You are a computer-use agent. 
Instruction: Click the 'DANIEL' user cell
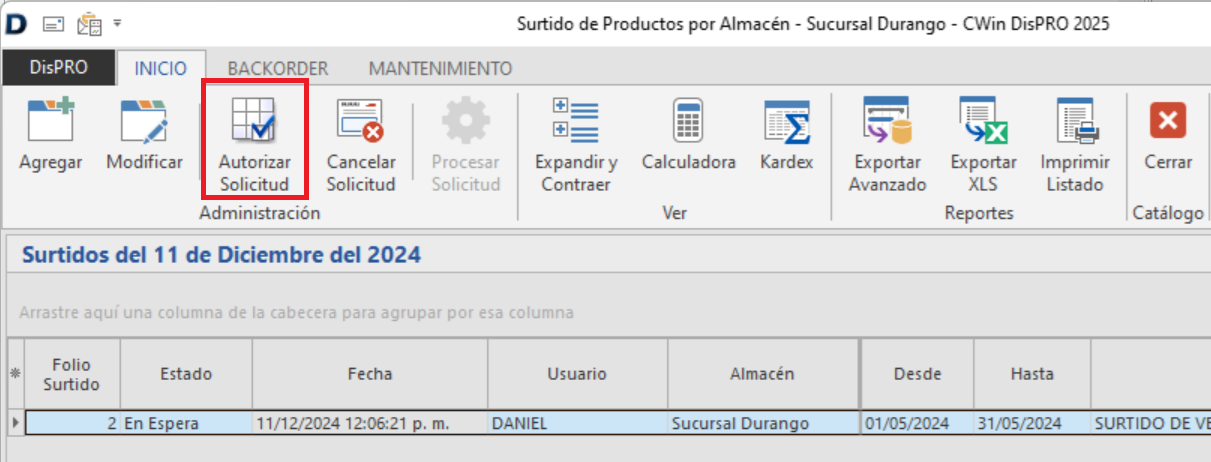coord(577,423)
